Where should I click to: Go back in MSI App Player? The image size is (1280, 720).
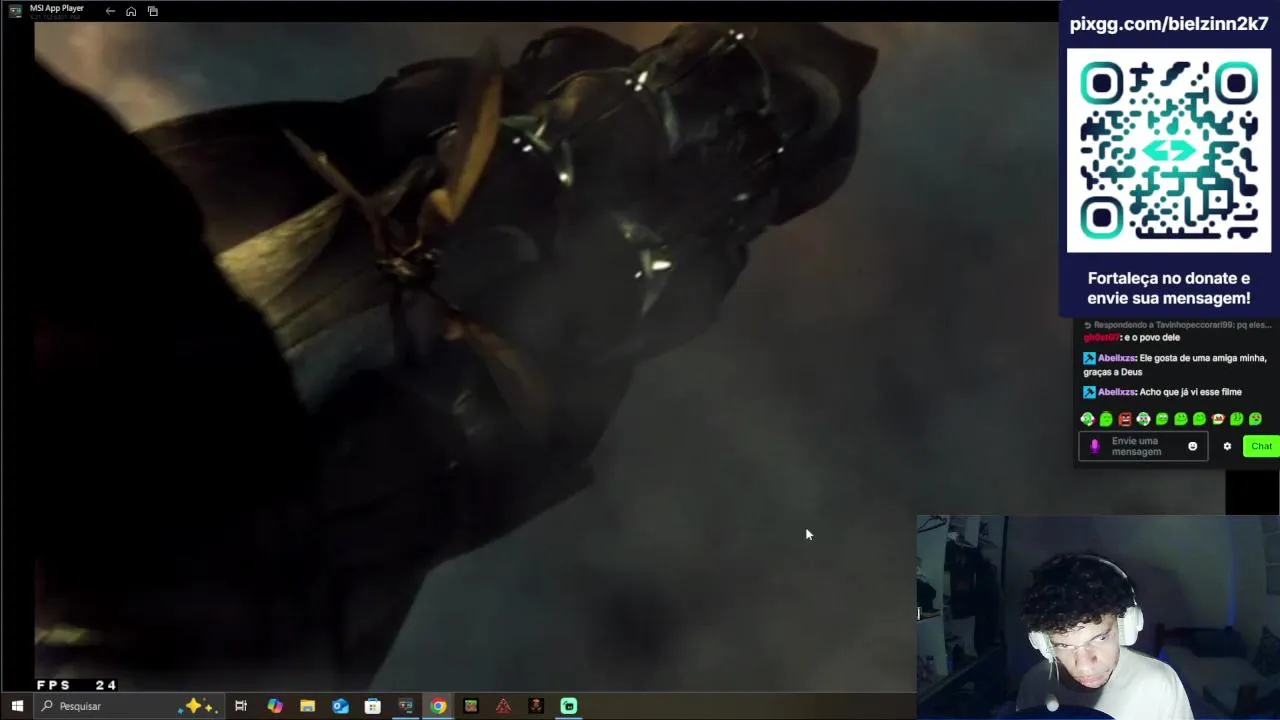(x=110, y=11)
